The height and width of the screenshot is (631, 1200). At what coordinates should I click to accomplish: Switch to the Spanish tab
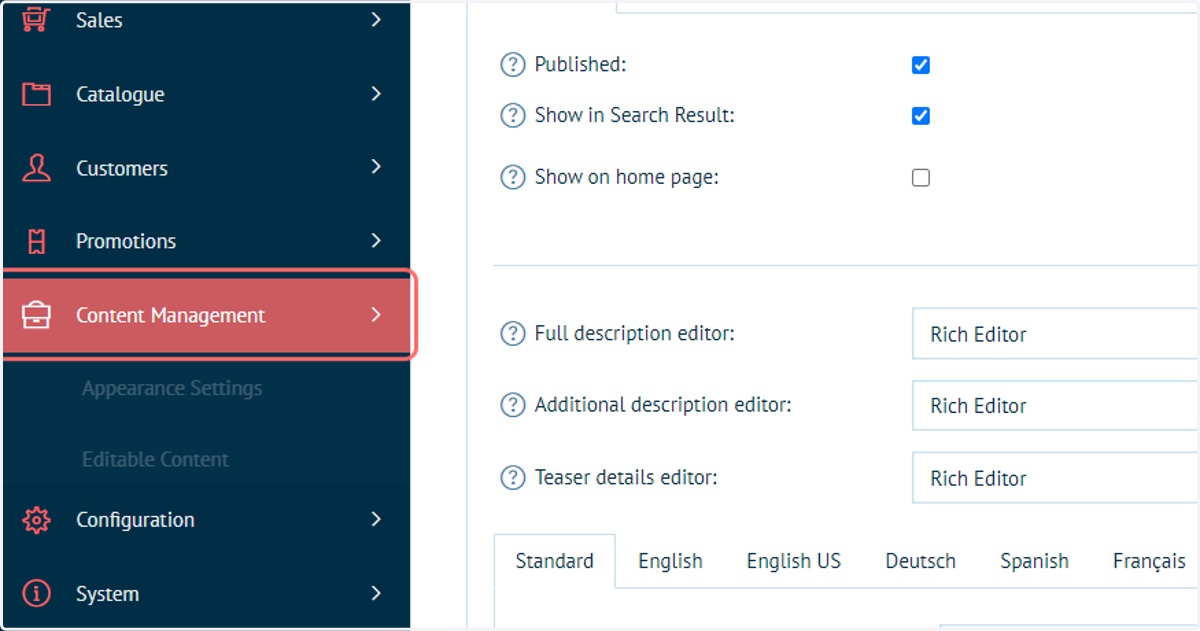tap(1035, 561)
